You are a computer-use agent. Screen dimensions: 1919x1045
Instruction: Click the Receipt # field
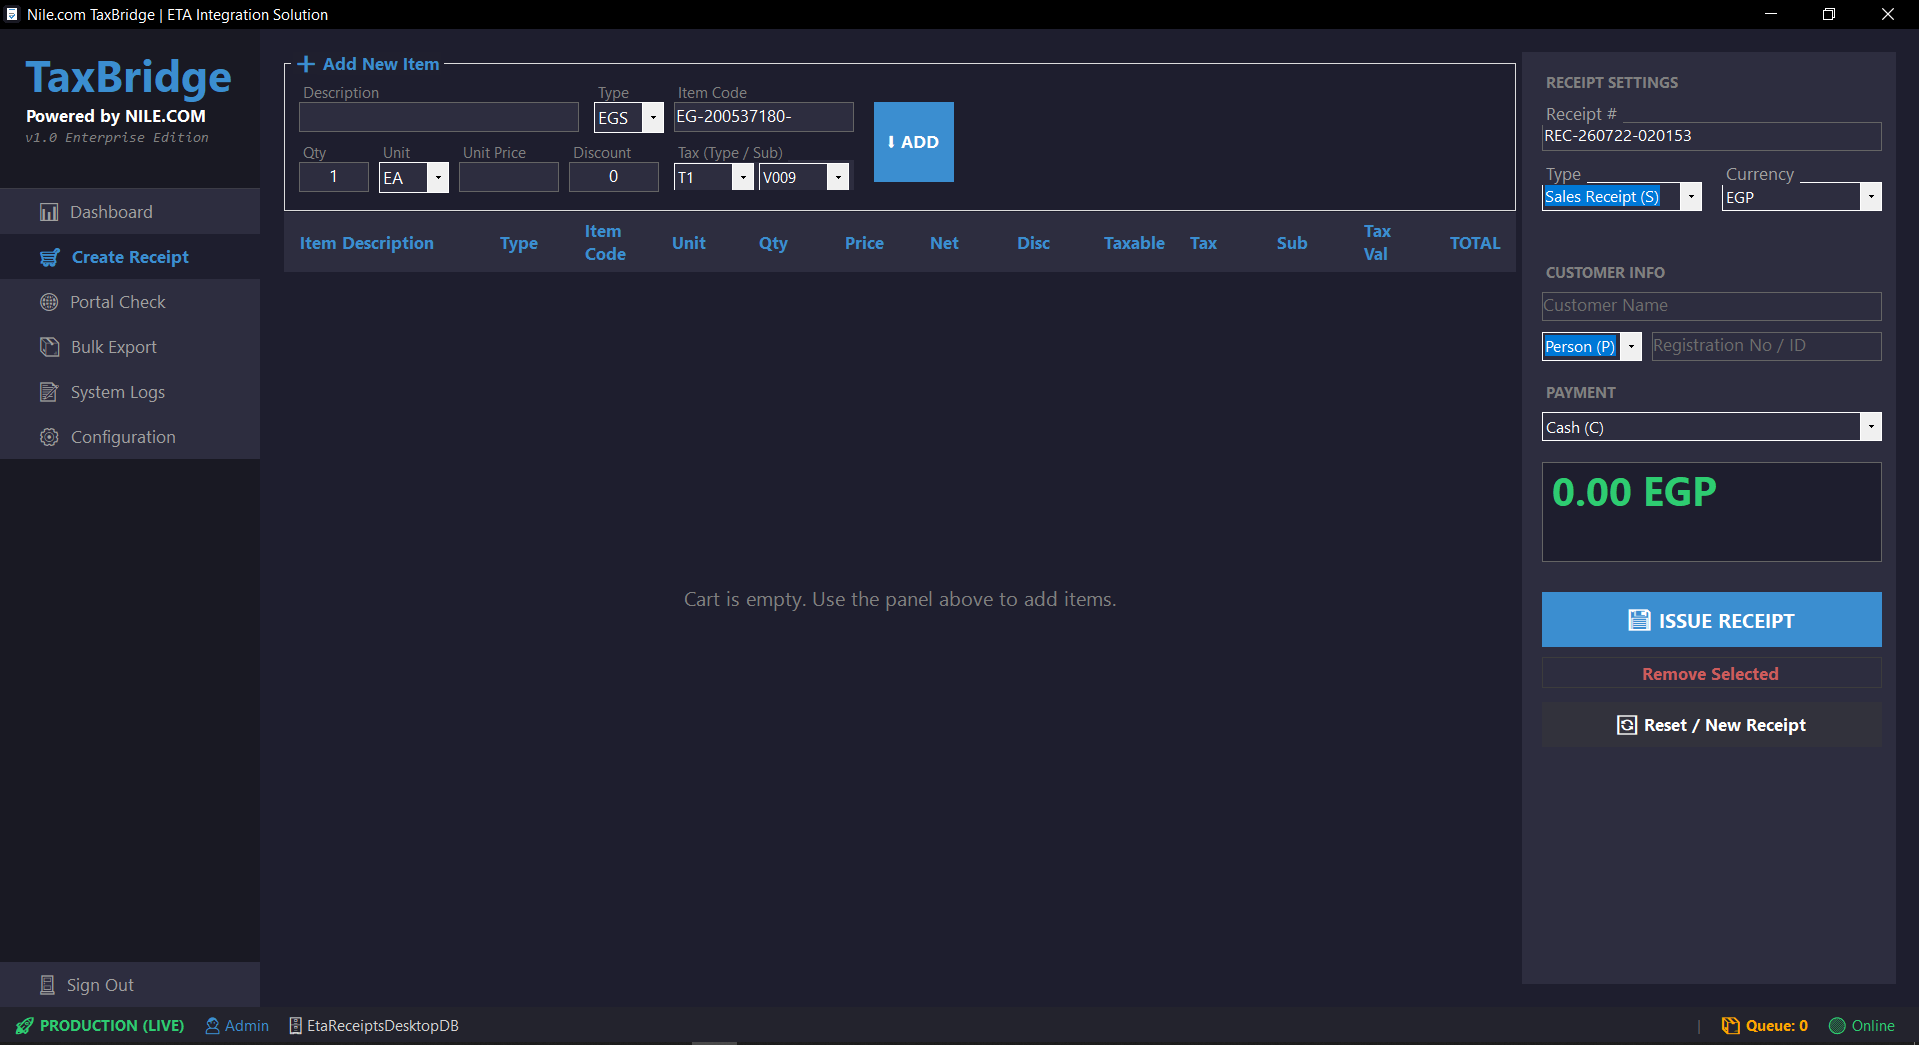point(1711,136)
